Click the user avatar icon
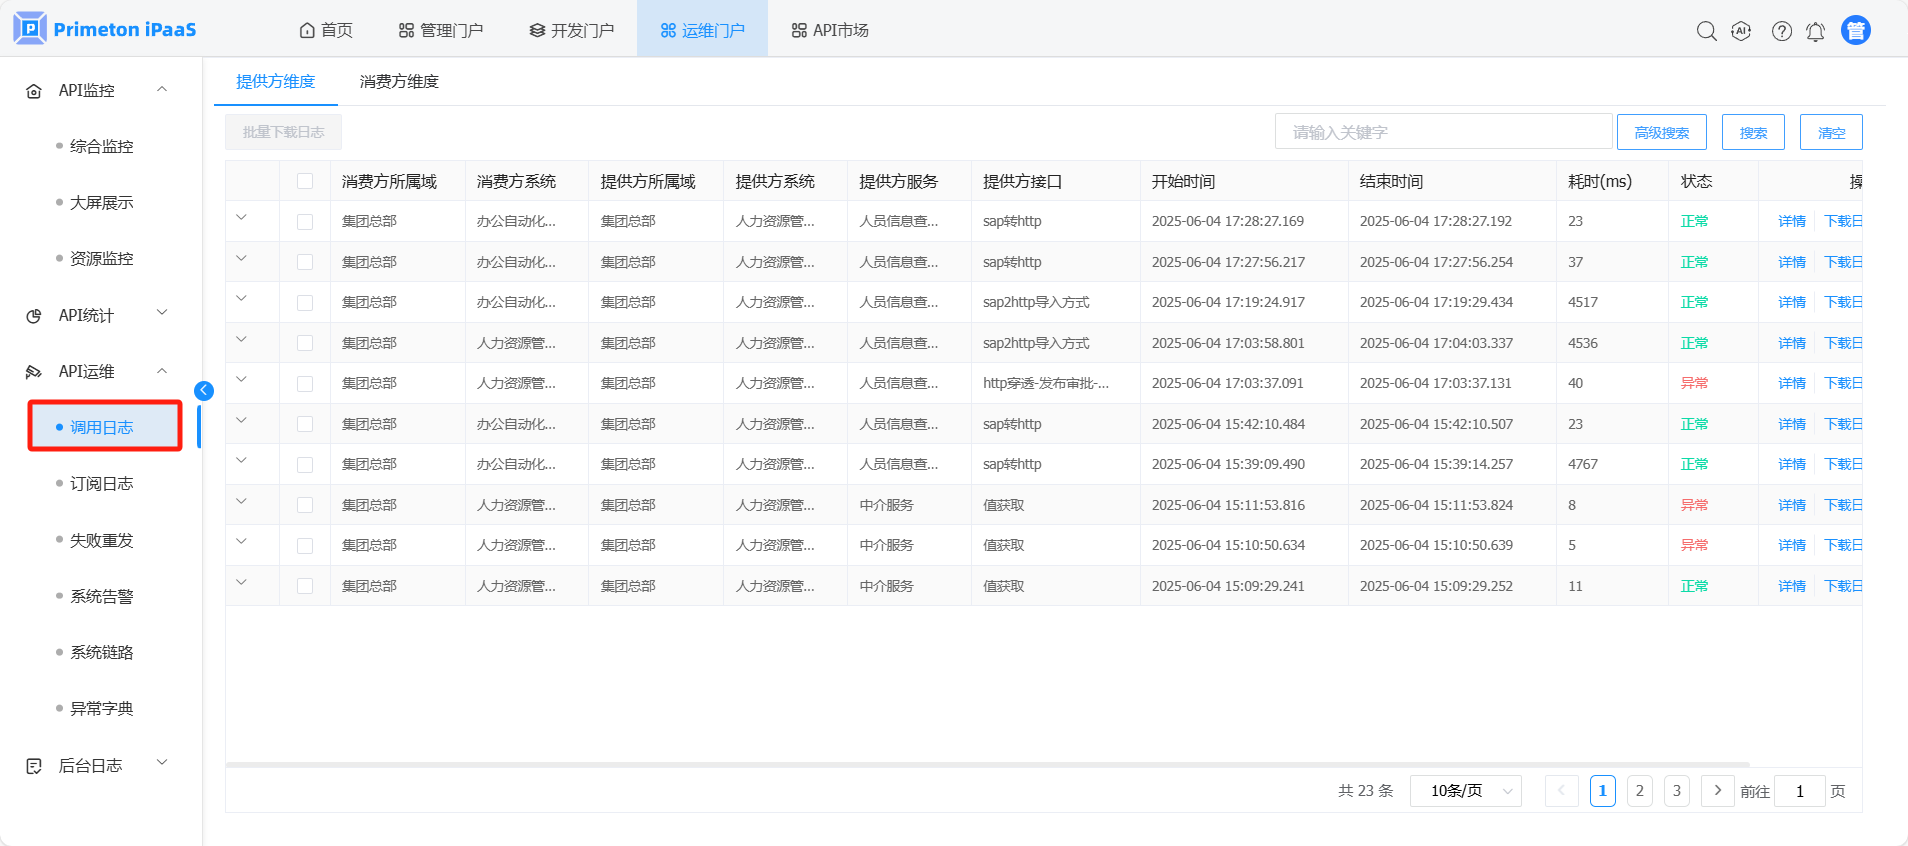This screenshot has height=846, width=1908. 1855,31
